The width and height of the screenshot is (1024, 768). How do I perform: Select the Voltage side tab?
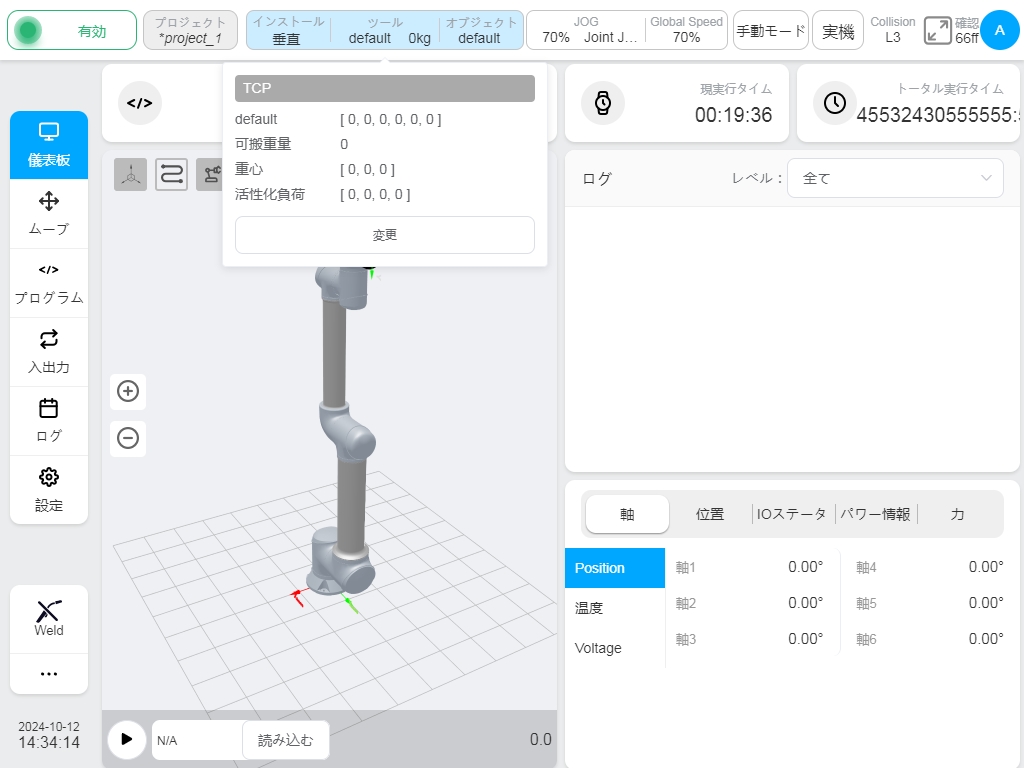coord(615,648)
